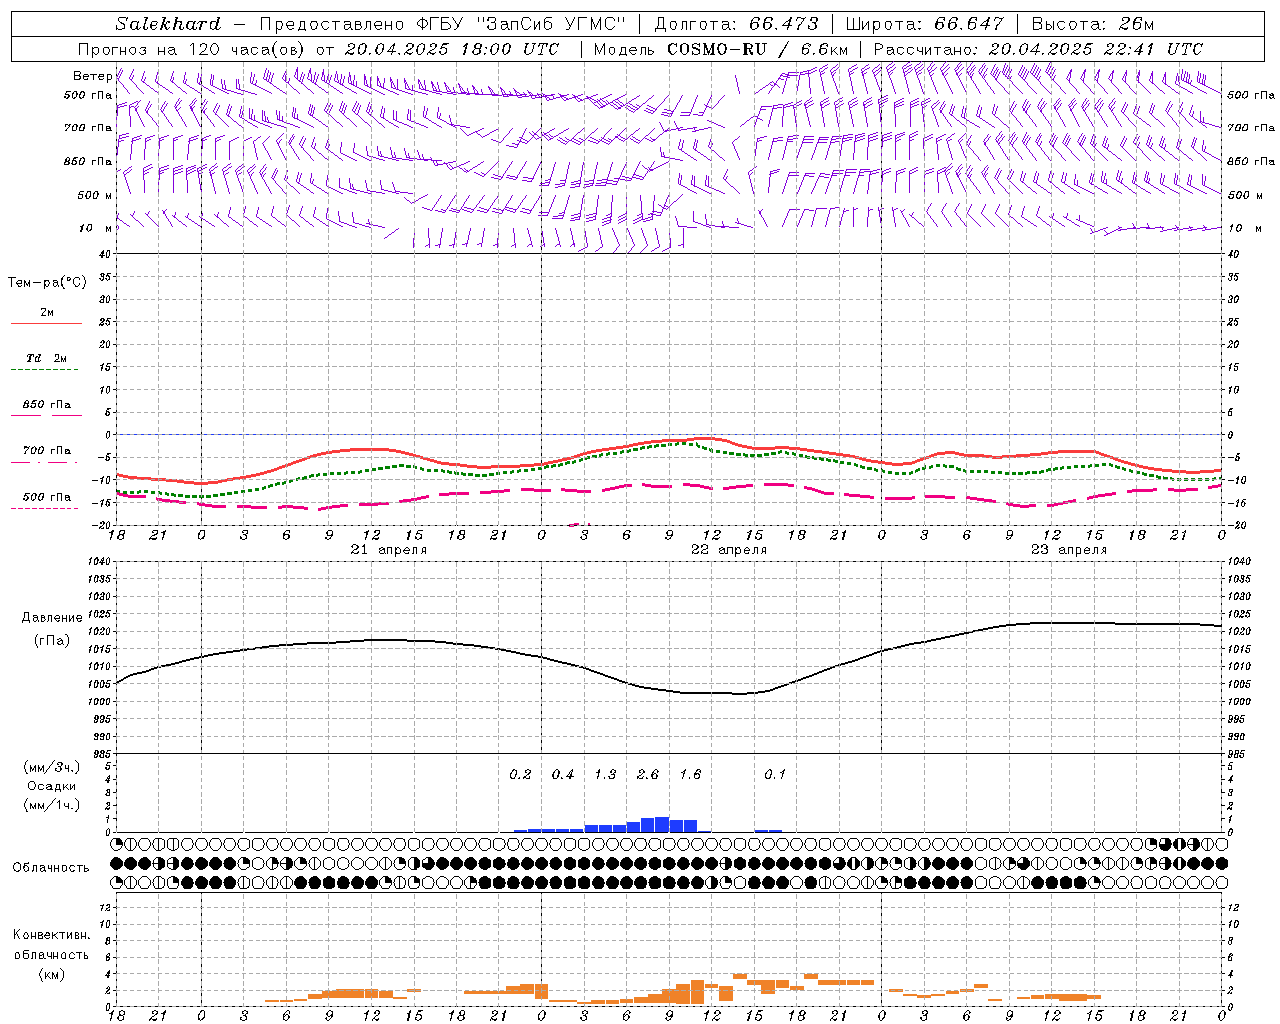The height and width of the screenshot is (1024, 1280).
Task: Click the "(мм/3ч.)" precipitation unit label
Action: coord(52,767)
